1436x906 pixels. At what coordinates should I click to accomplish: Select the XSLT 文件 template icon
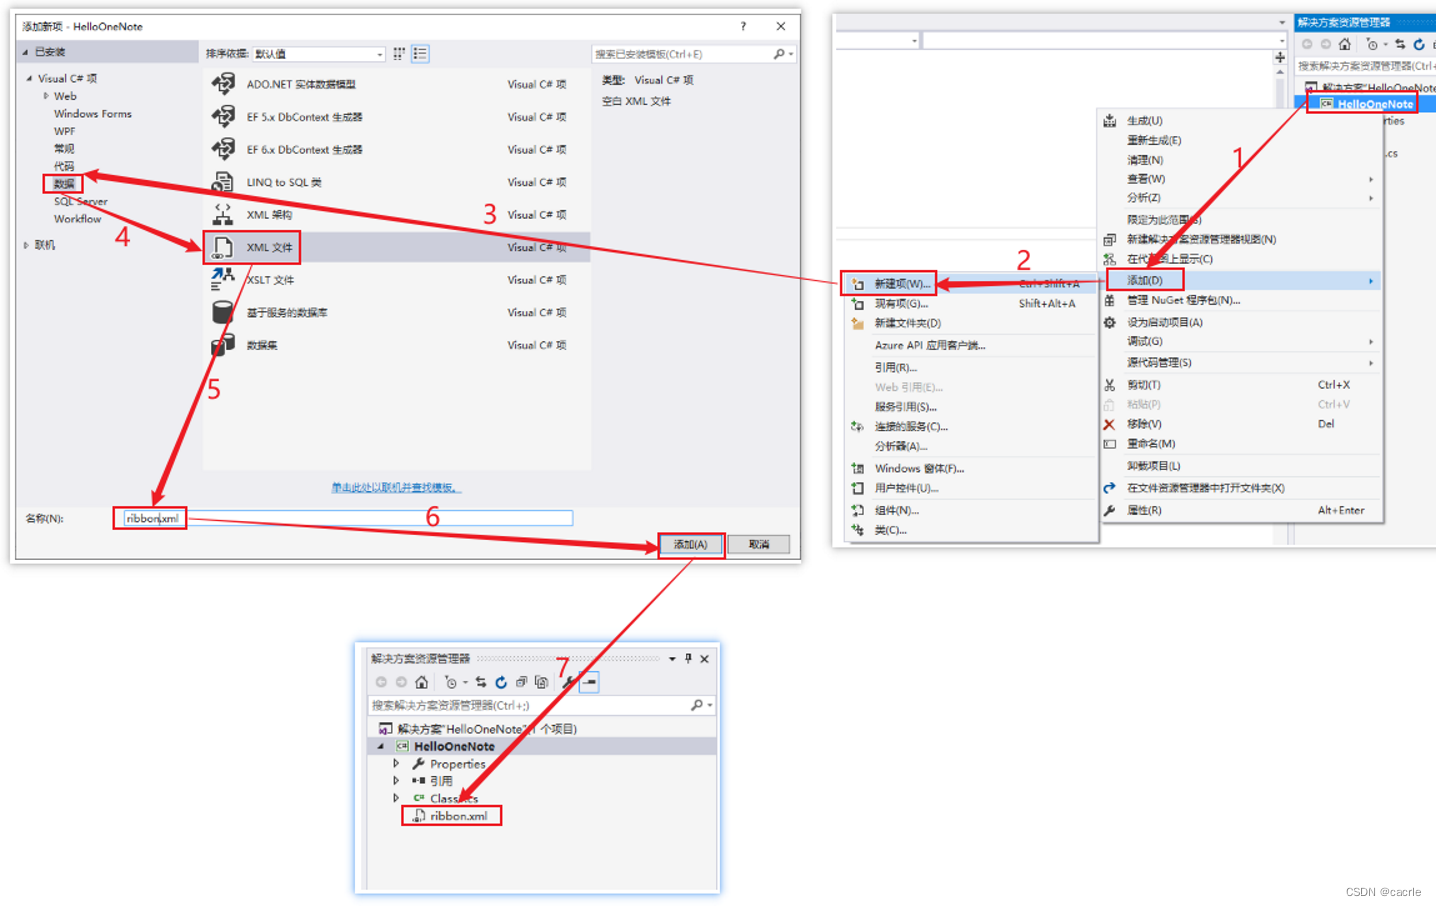click(223, 280)
